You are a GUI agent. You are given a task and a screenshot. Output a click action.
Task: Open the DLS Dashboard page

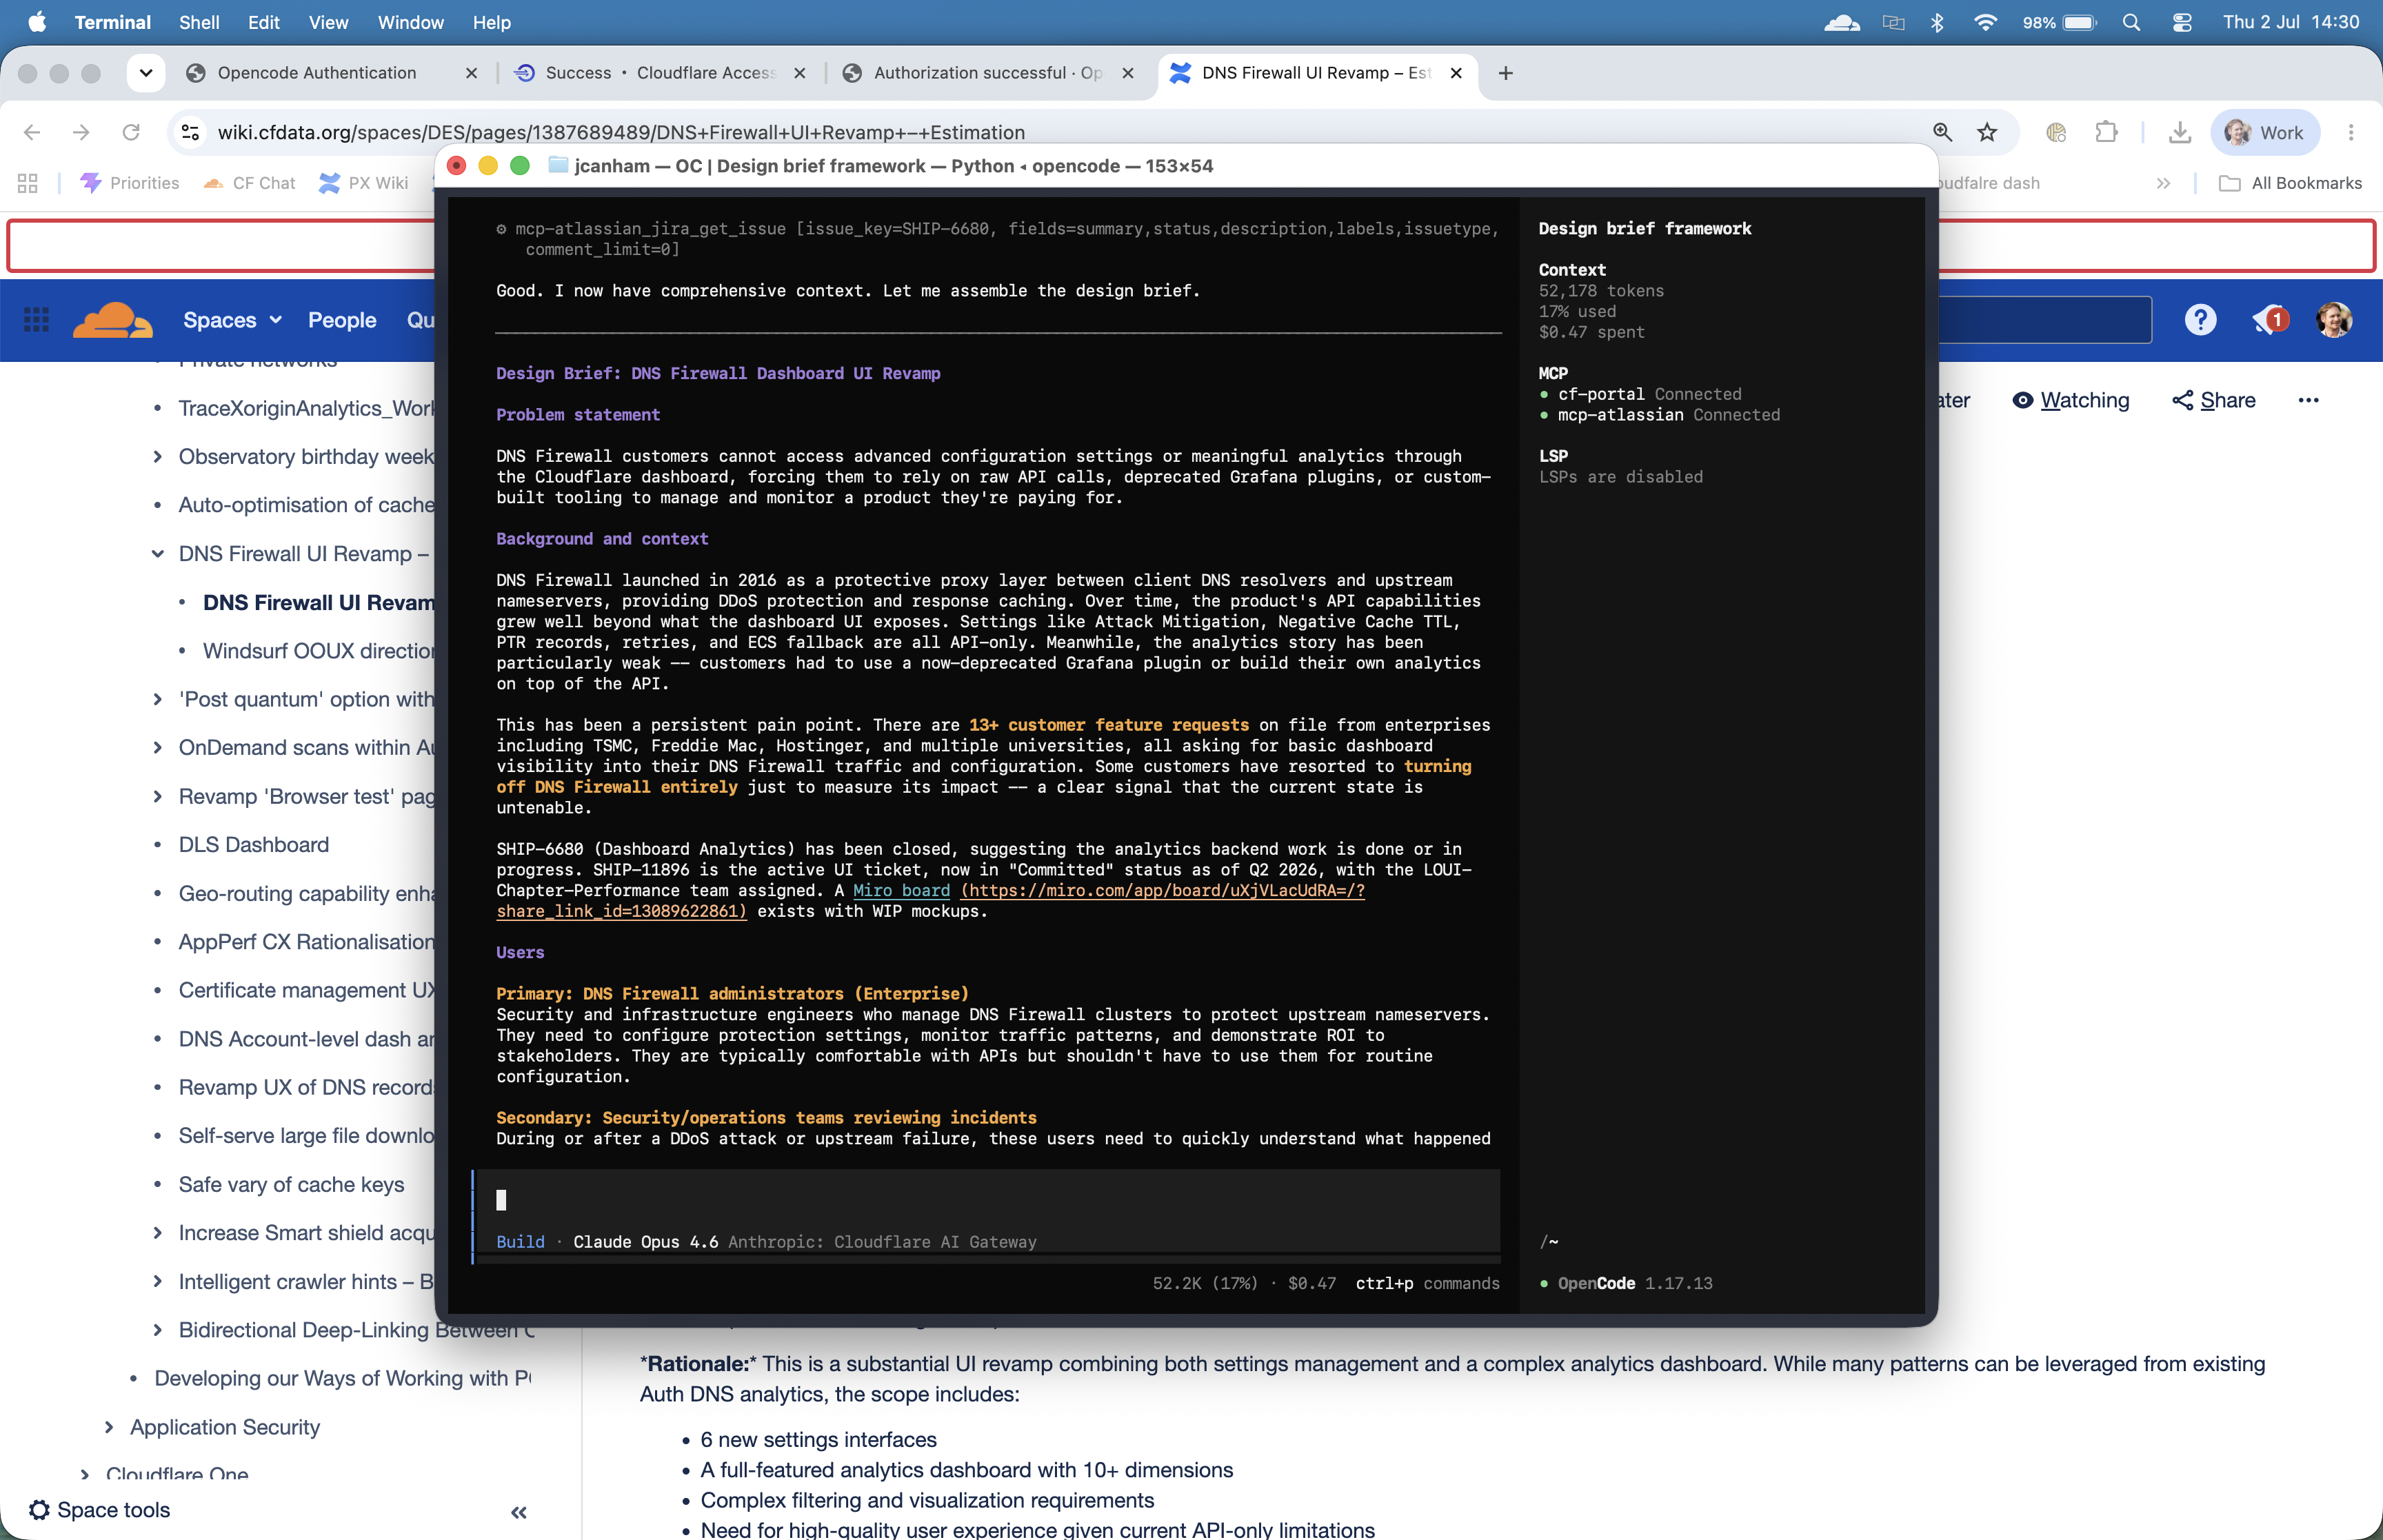[254, 845]
